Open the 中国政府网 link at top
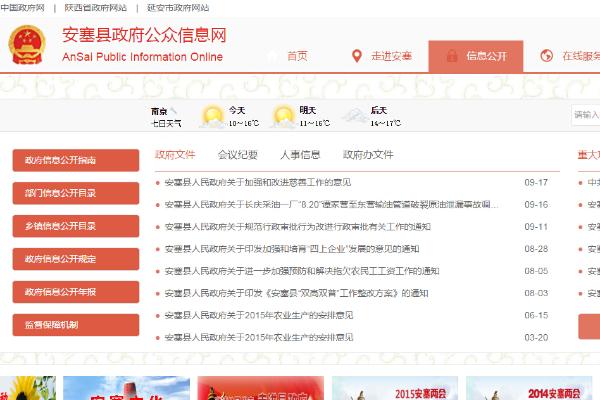Image resolution: width=600 pixels, height=400 pixels. pyautogui.click(x=22, y=7)
